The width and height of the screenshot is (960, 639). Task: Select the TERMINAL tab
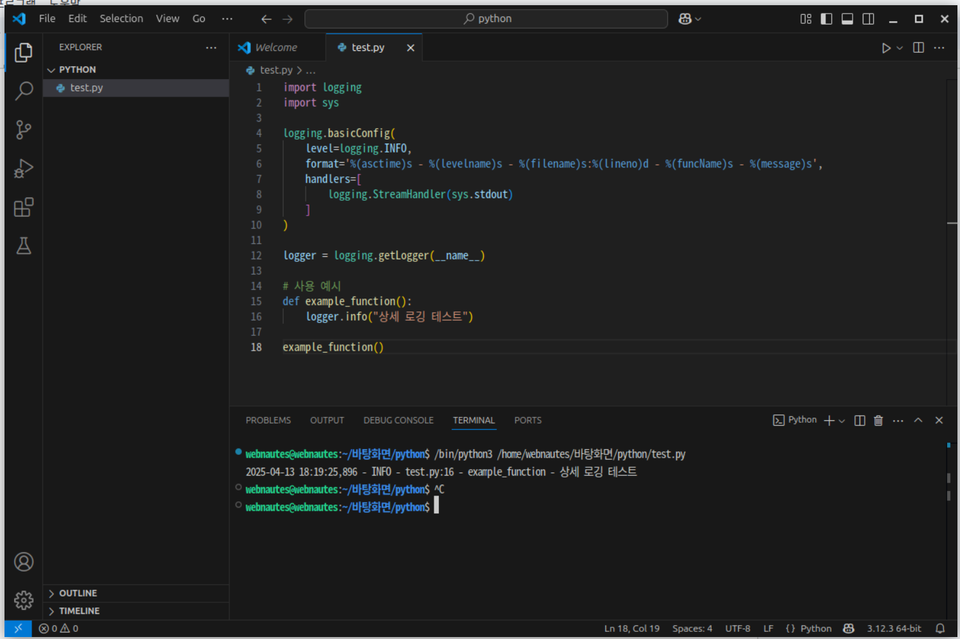[474, 420]
